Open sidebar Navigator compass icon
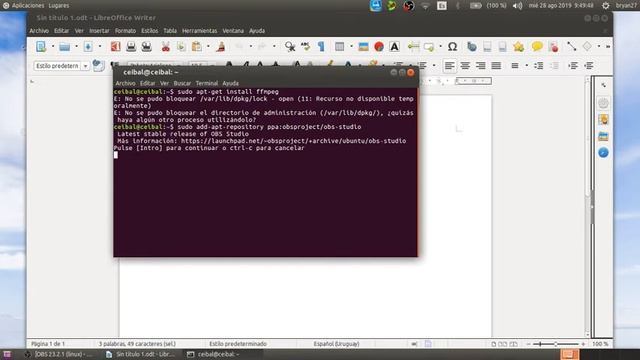The height and width of the screenshot is (360, 640). (x=603, y=153)
